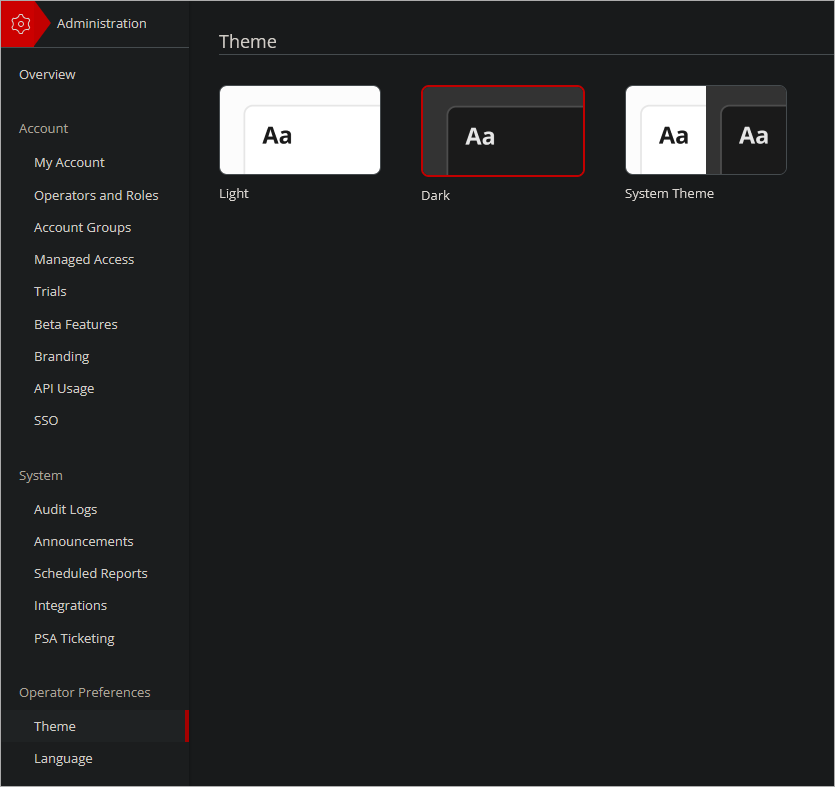
Task: Select the Dark theme card
Action: (x=503, y=131)
